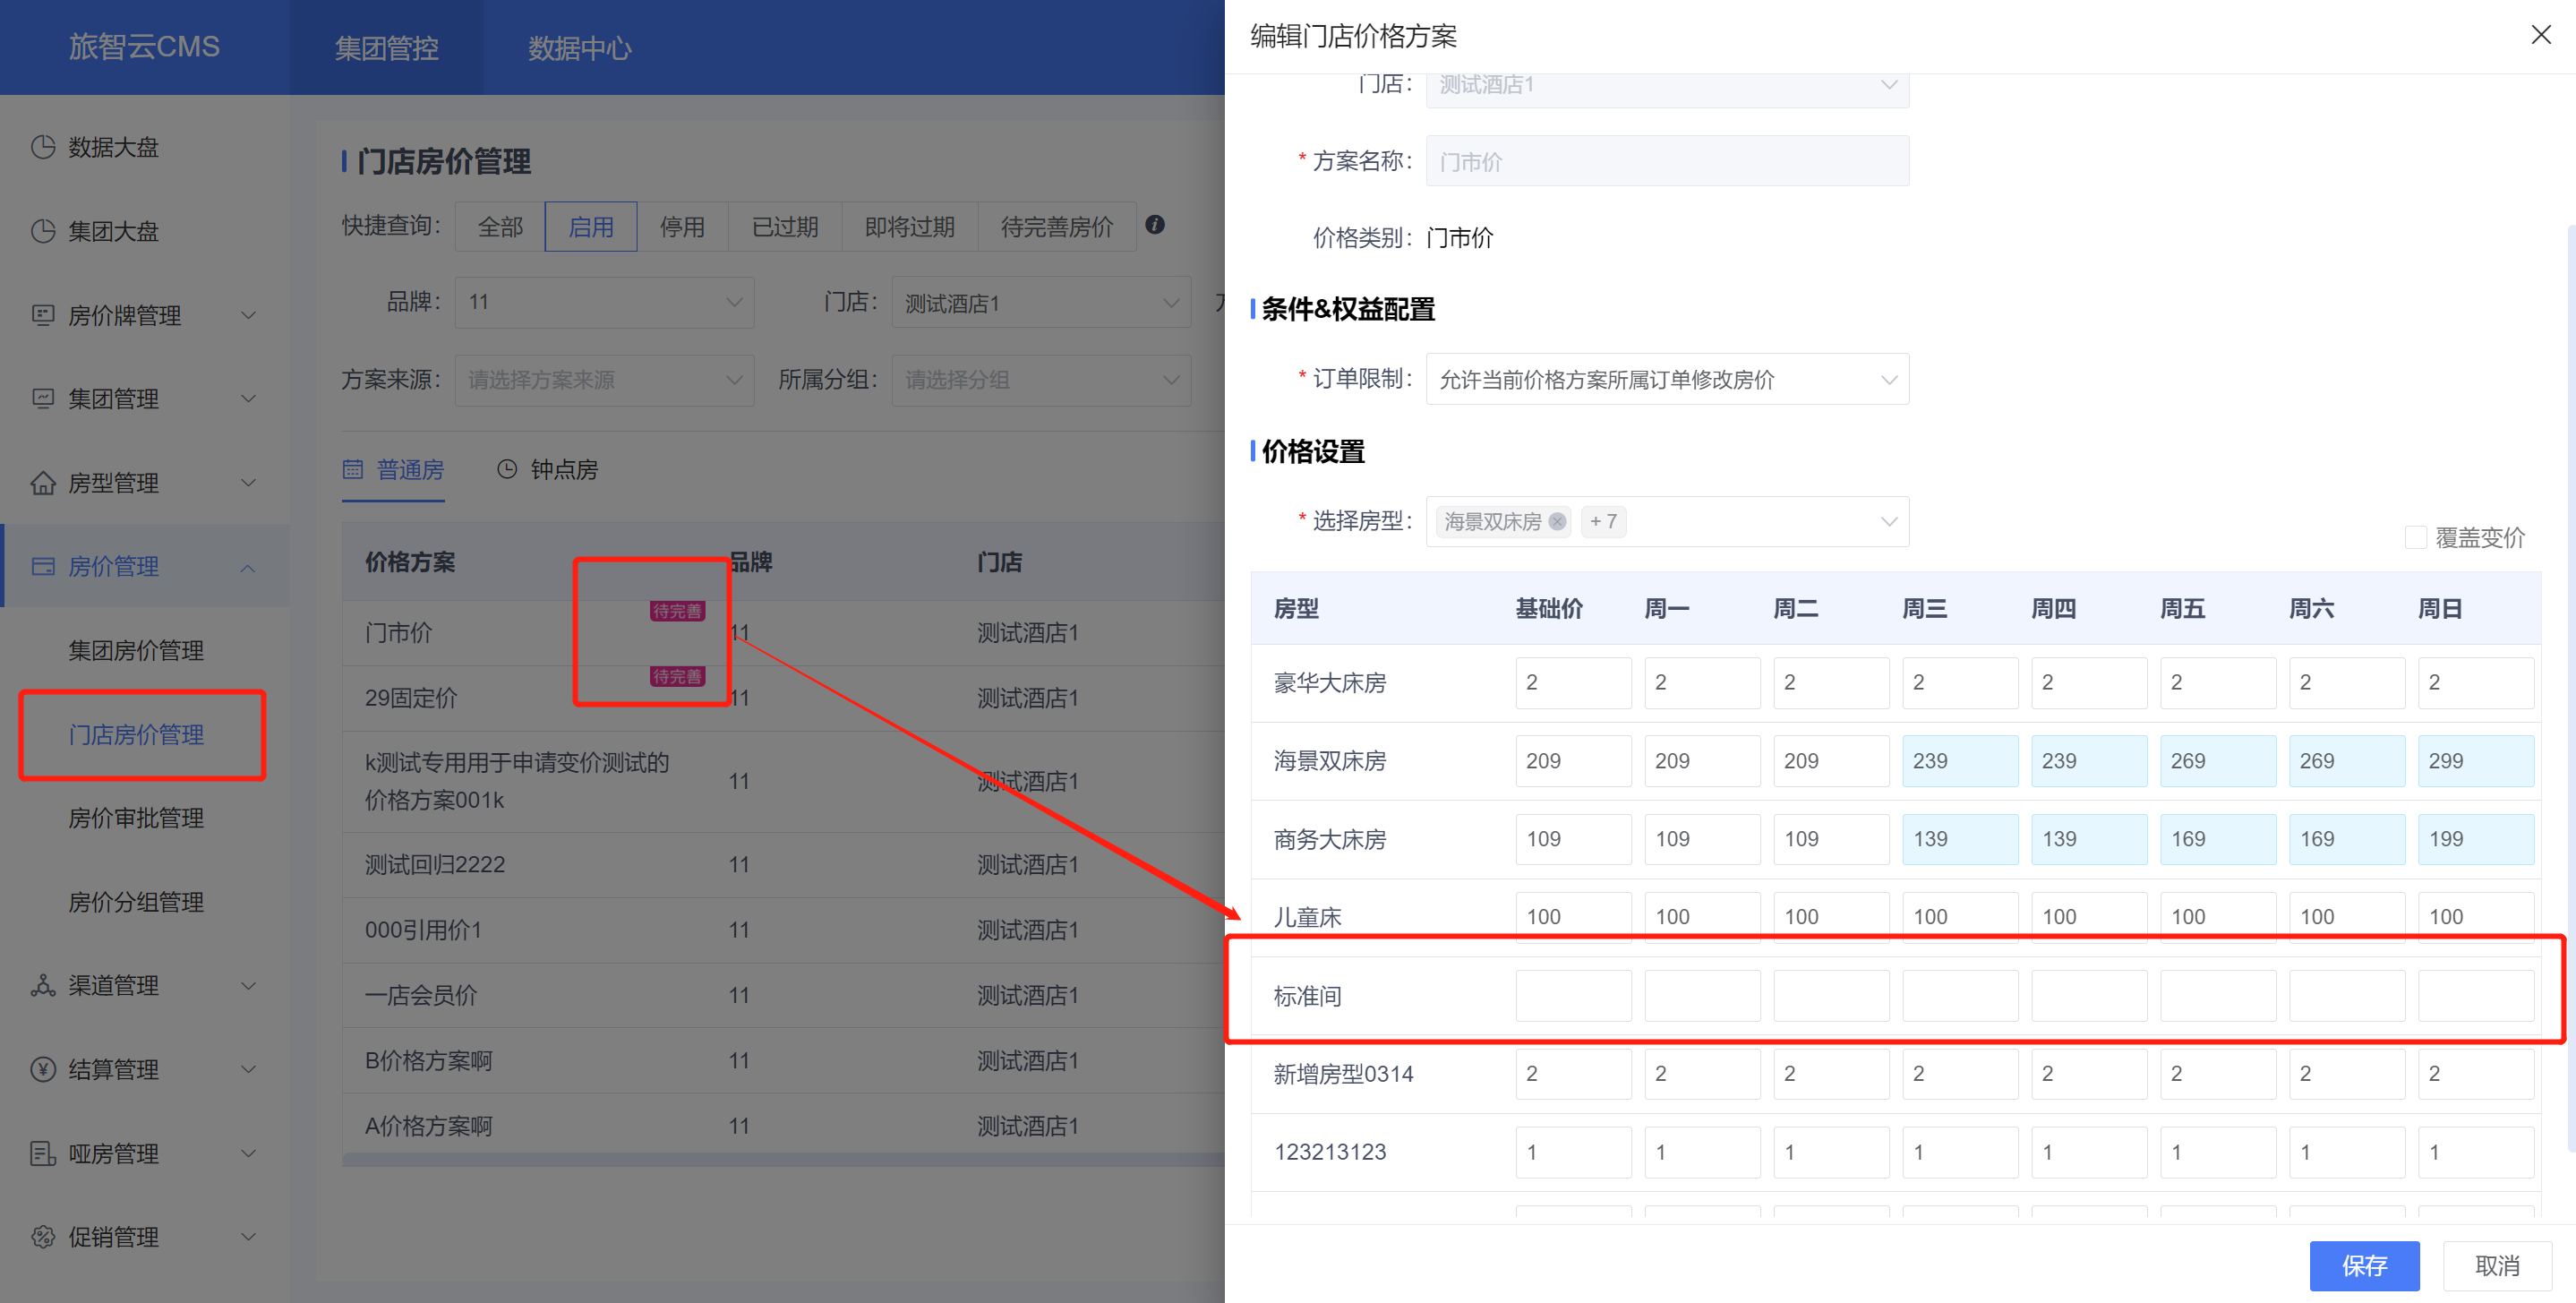Click the 促销管理 sidebar icon
Viewport: 2576px width, 1303px height.
point(43,1237)
